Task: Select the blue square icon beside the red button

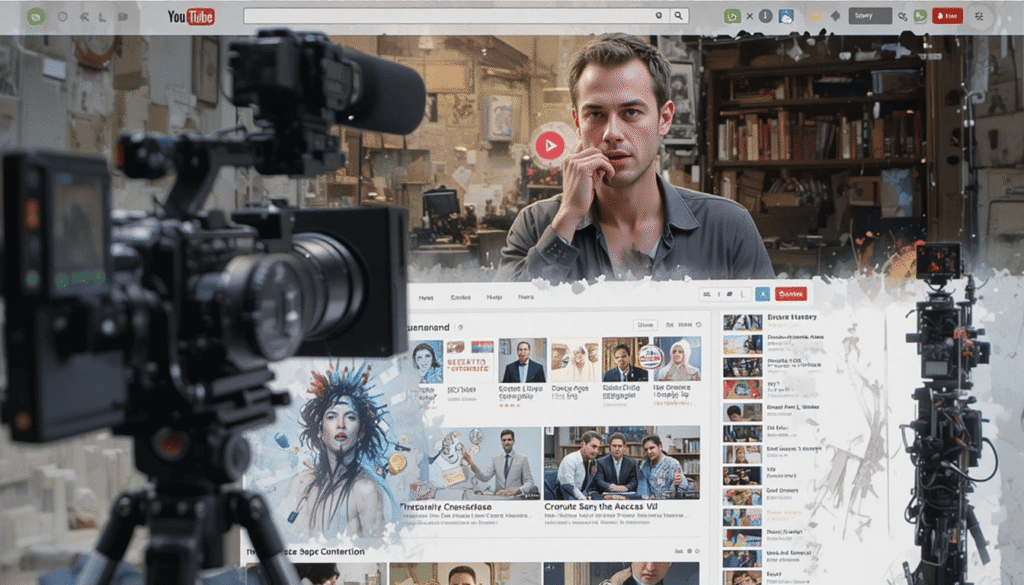Action: coord(761,294)
